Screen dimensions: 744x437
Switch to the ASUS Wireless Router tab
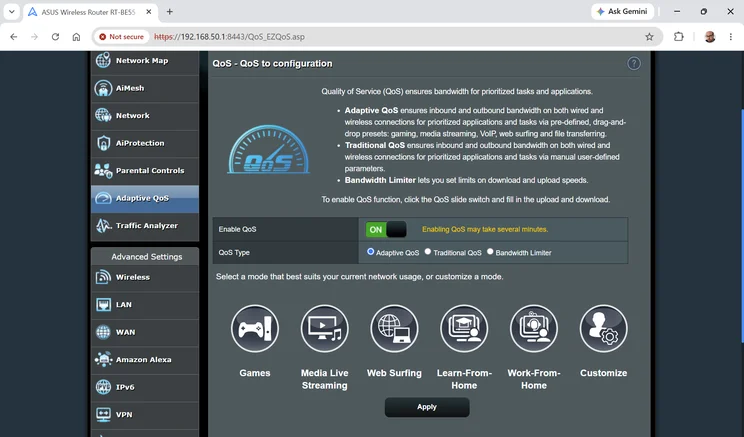point(88,12)
